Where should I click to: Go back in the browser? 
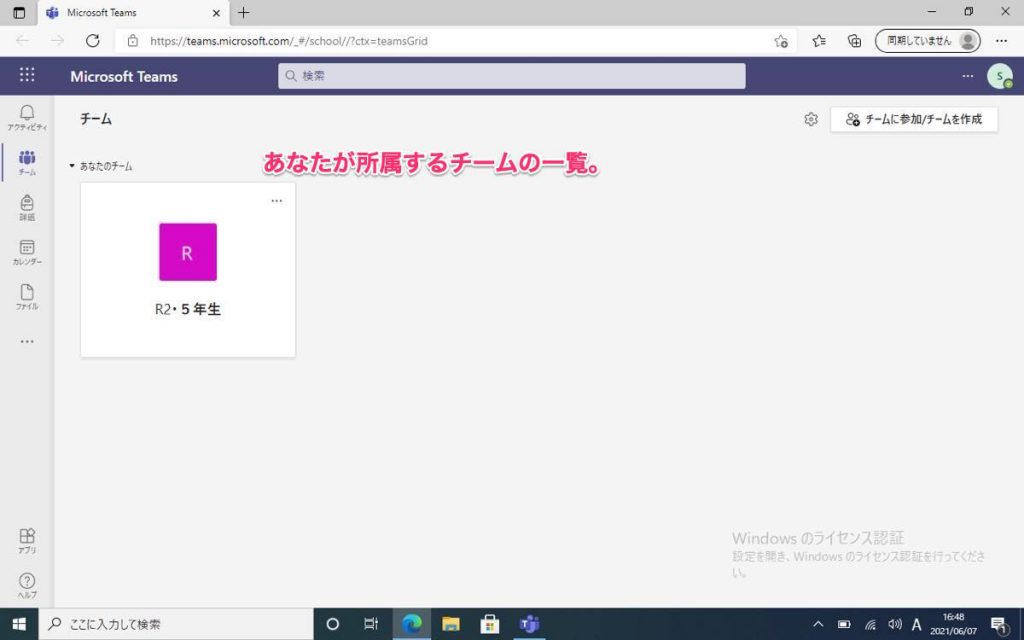click(22, 41)
